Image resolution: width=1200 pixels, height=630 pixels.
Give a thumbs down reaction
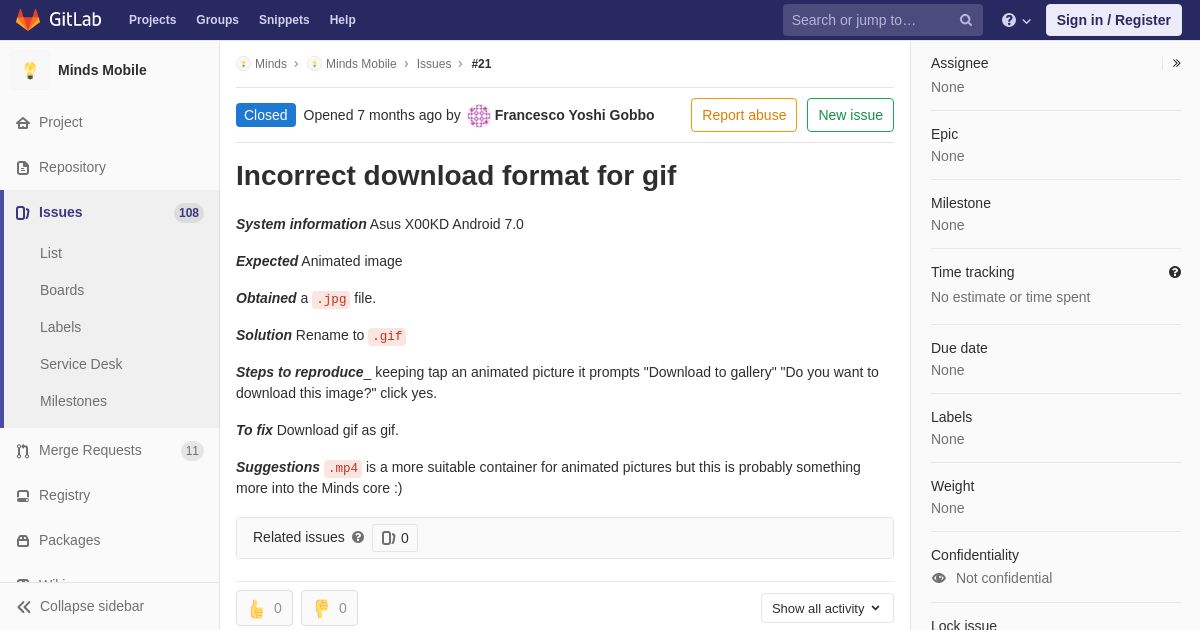pyautogui.click(x=329, y=608)
